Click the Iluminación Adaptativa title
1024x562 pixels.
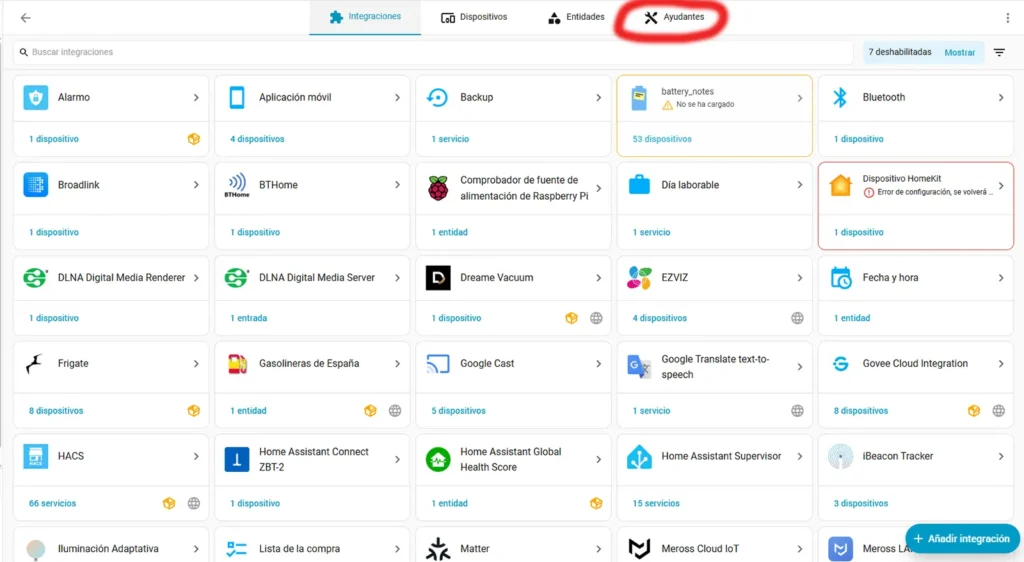coord(108,549)
